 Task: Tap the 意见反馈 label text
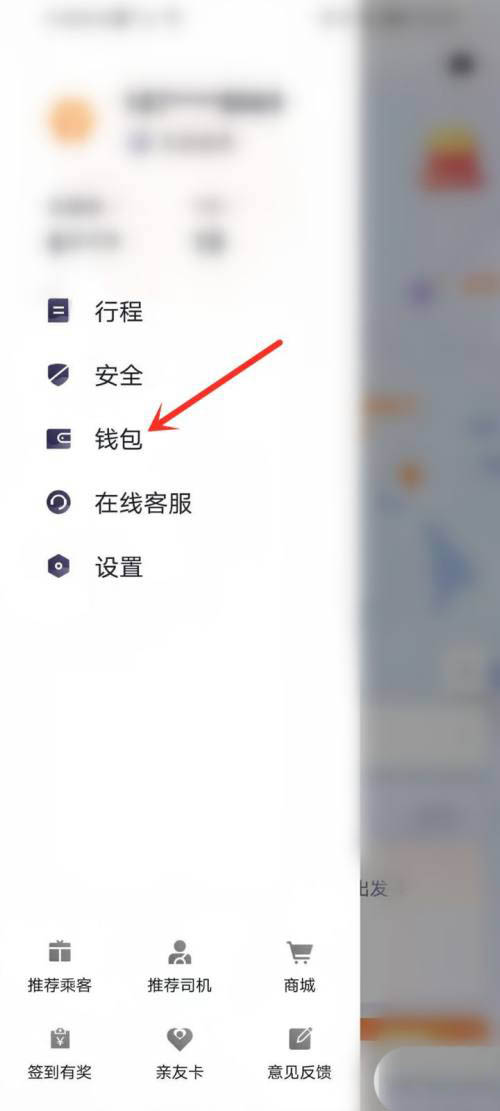pos(300,1073)
